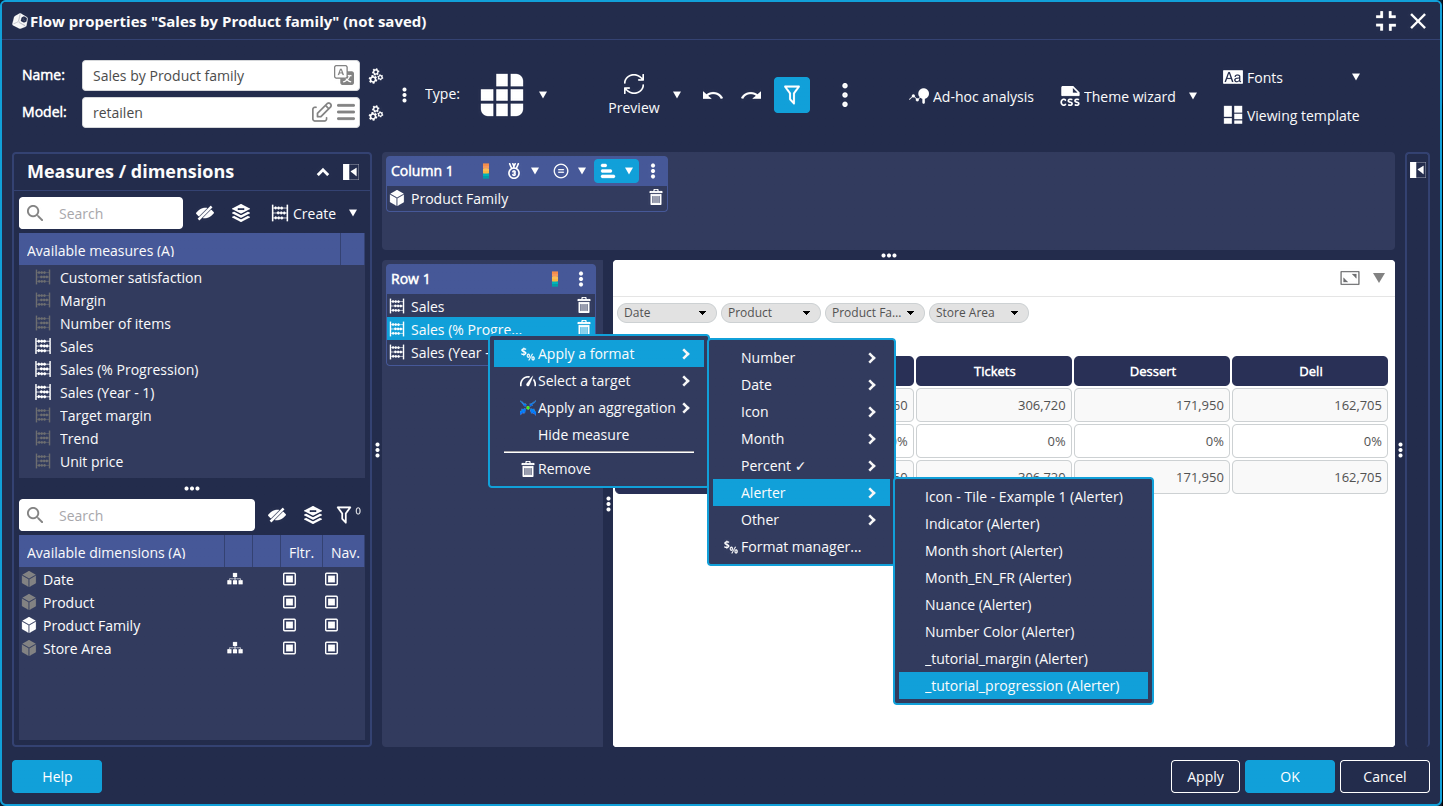
Task: Delete Product Family from Column 1
Action: click(x=656, y=199)
